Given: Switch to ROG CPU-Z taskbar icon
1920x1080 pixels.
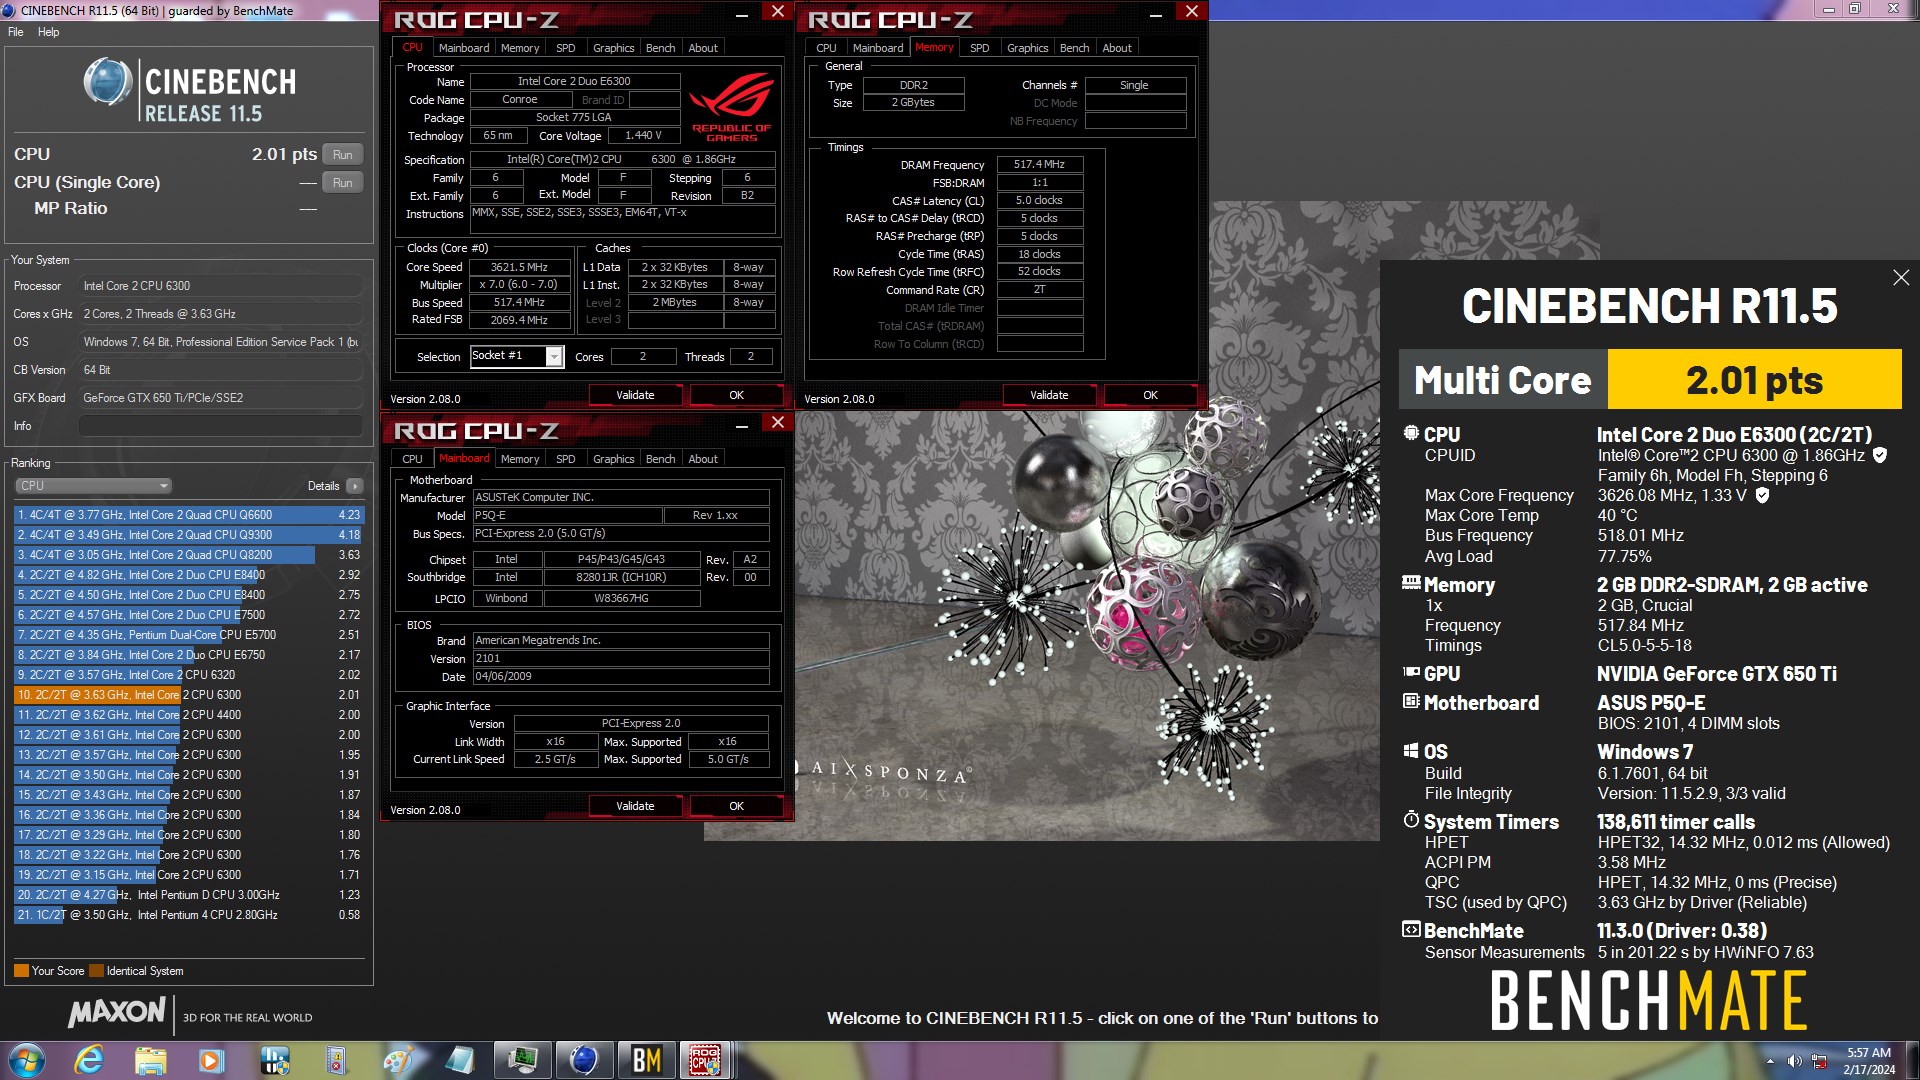Looking at the screenshot, I should pos(706,1060).
